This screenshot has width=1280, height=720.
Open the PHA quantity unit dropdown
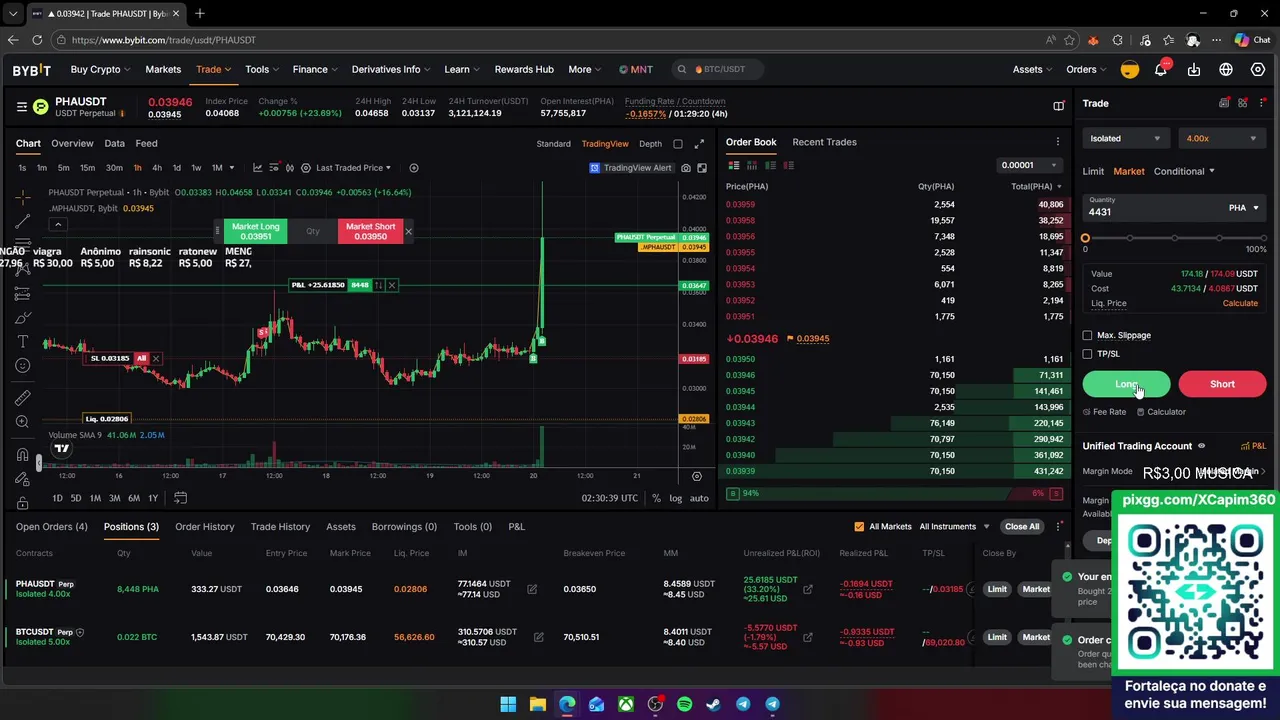pyautogui.click(x=1244, y=208)
